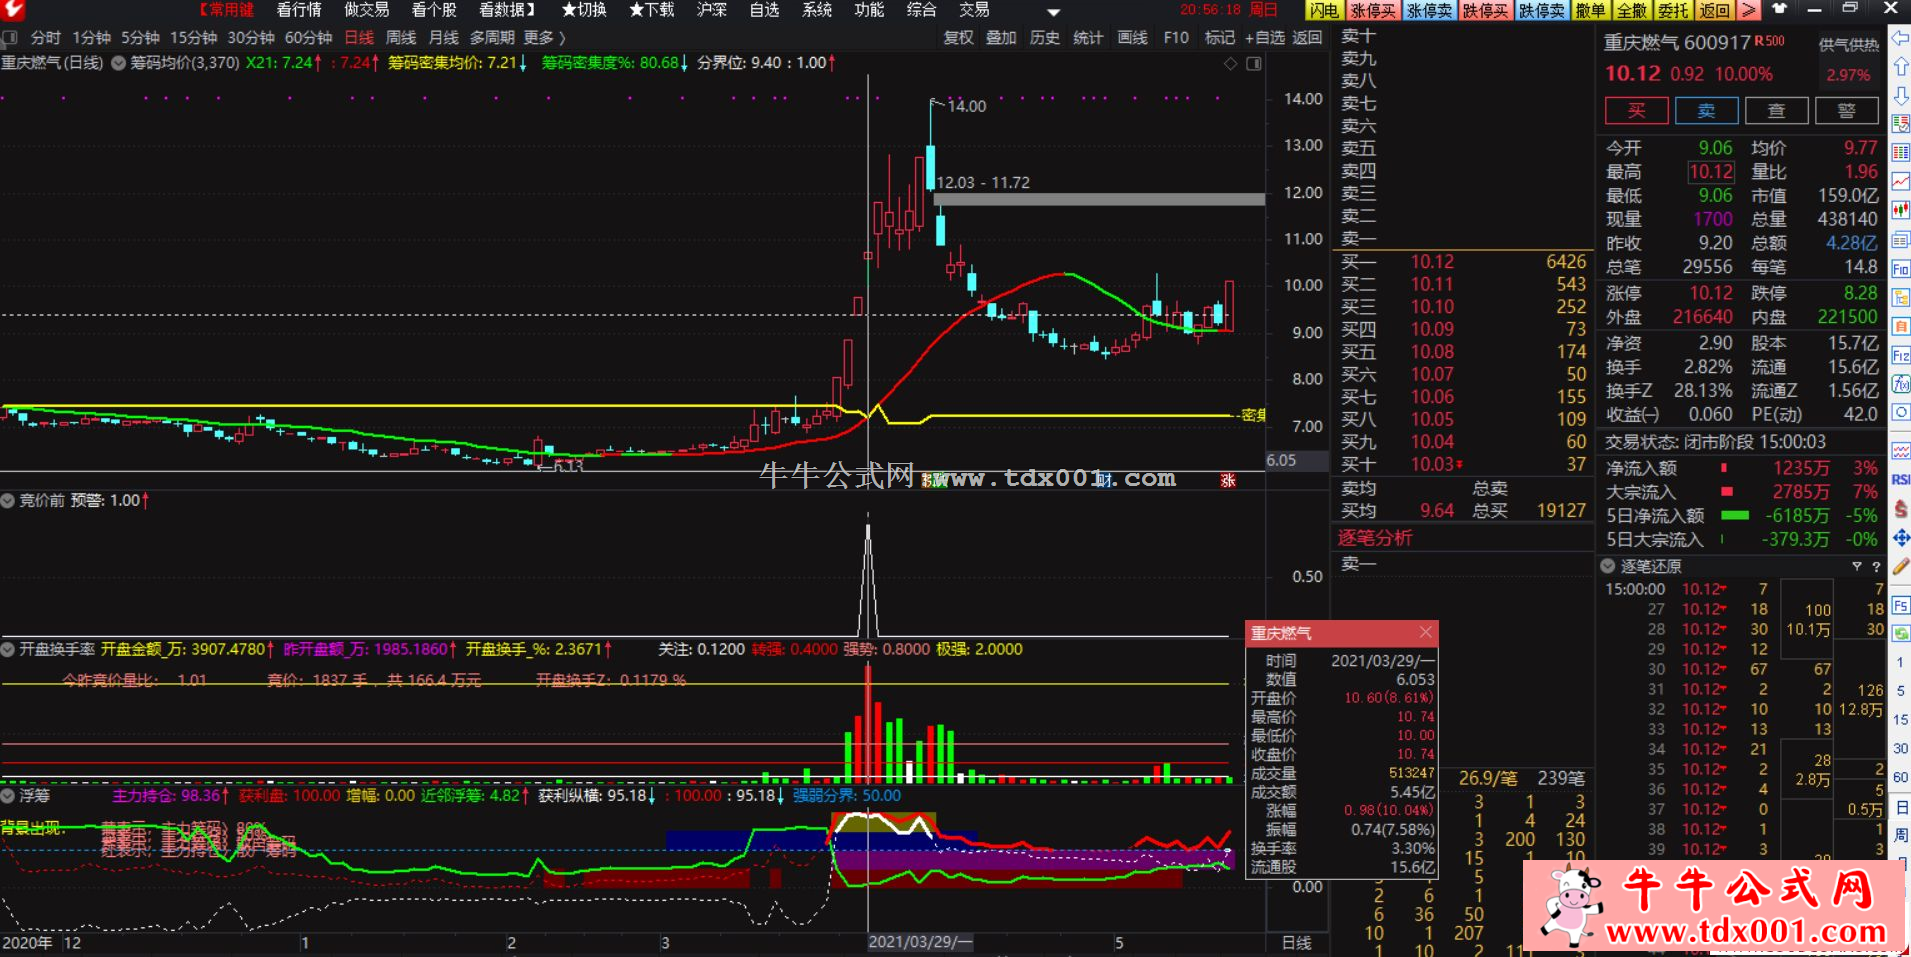The image size is (1911, 957).
Task: Toggle the 开盘换手率 indicator circle button
Action: click(x=8, y=649)
